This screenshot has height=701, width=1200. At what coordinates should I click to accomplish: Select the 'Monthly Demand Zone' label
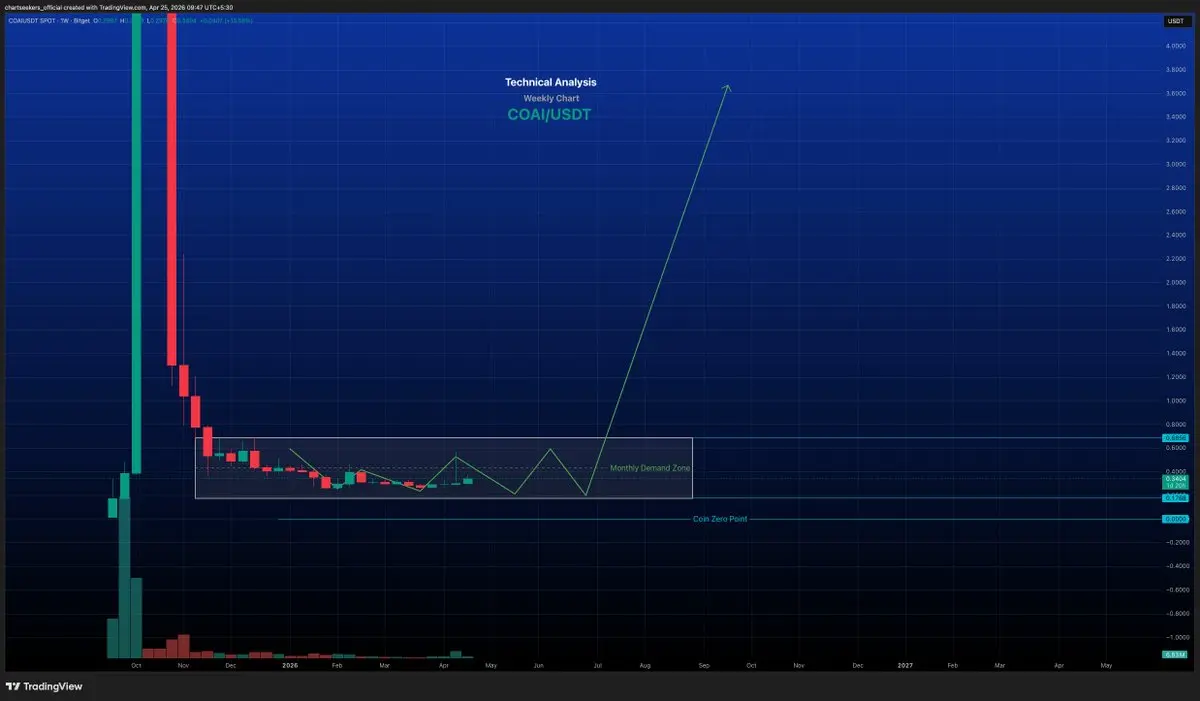650,468
